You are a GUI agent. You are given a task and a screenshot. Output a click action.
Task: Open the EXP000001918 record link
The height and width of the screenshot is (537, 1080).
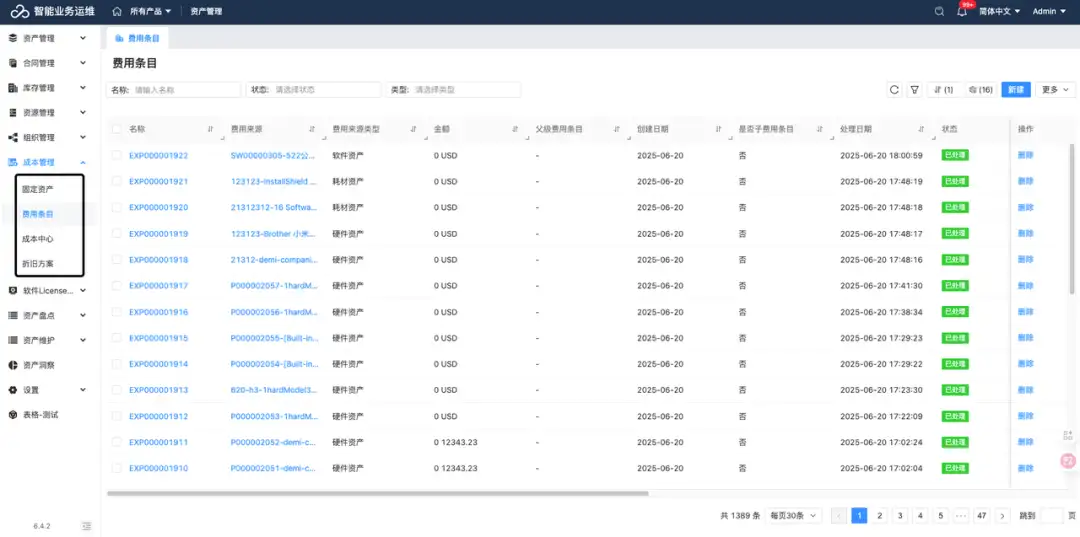[158, 260]
